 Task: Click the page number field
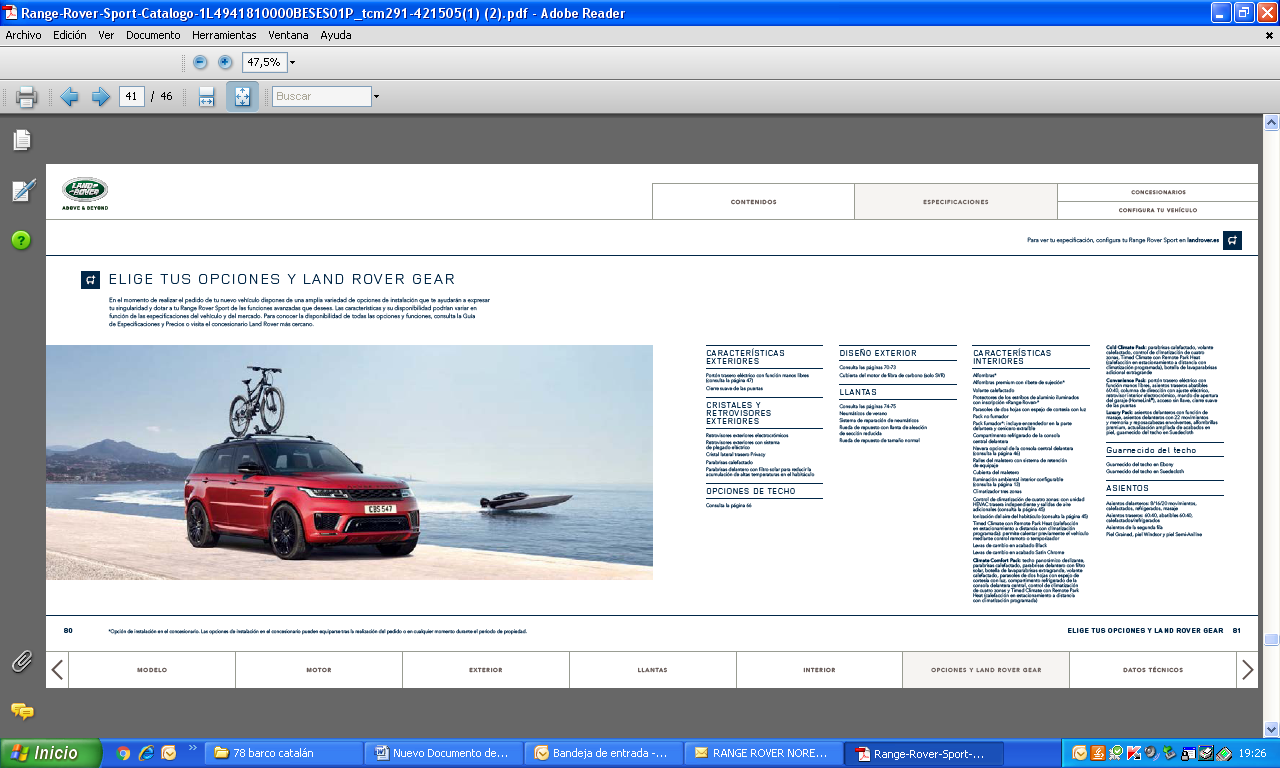click(131, 96)
